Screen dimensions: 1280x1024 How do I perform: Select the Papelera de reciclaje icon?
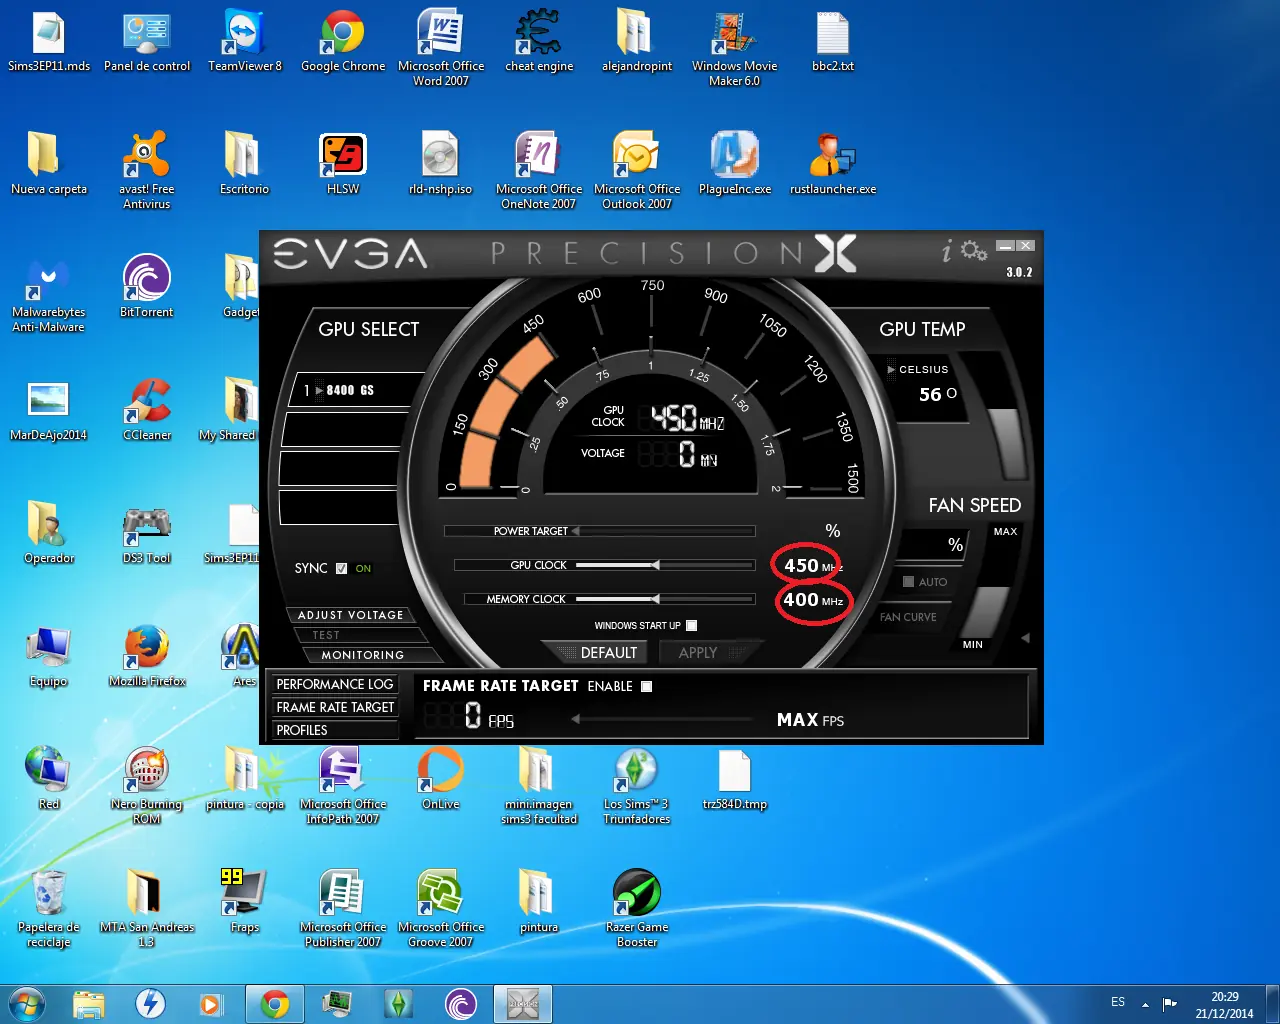pos(49,908)
